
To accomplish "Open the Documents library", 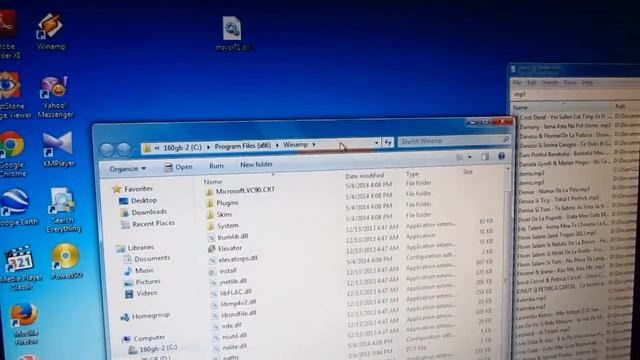I will tap(147, 259).
